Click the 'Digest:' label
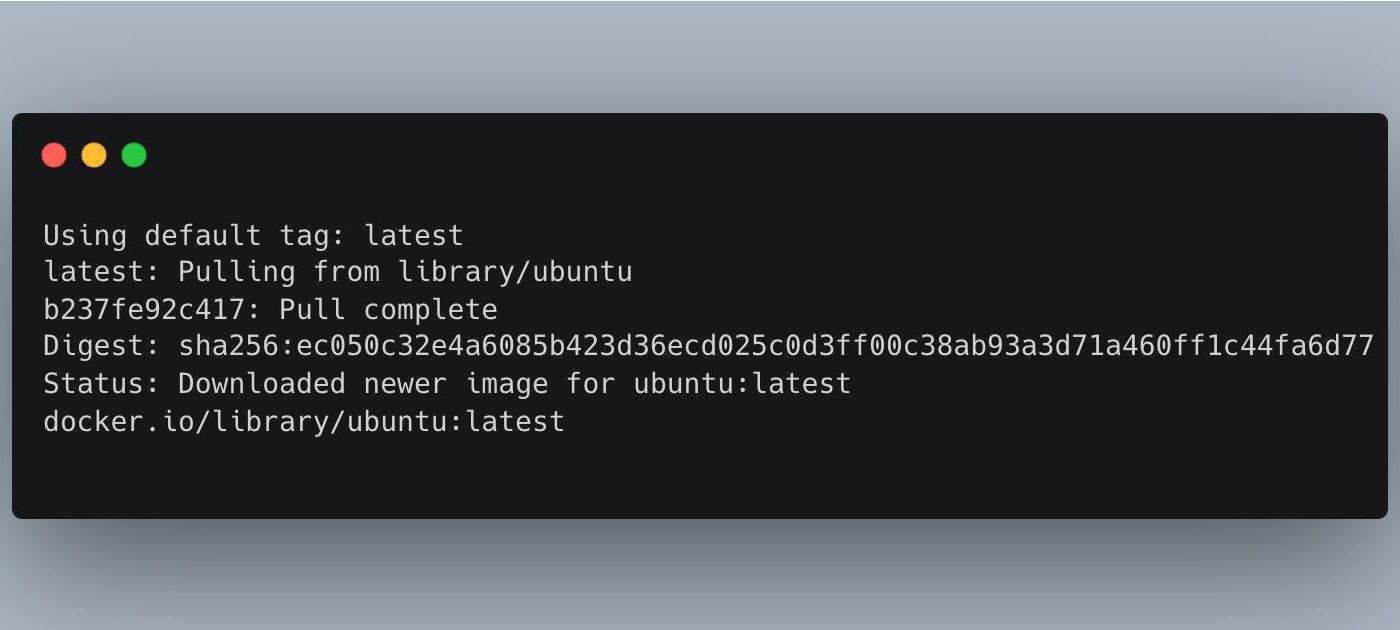The width and height of the screenshot is (1400, 630). pos(102,347)
